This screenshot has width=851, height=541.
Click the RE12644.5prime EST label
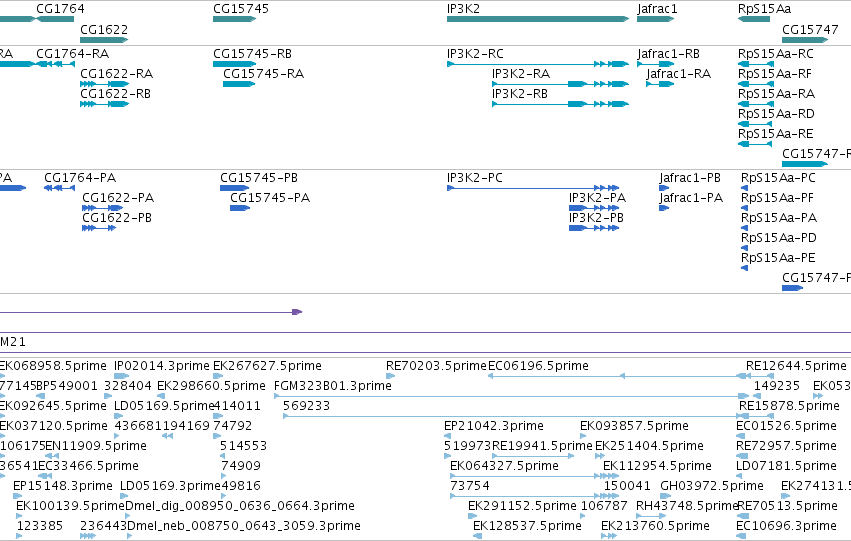(x=796, y=366)
